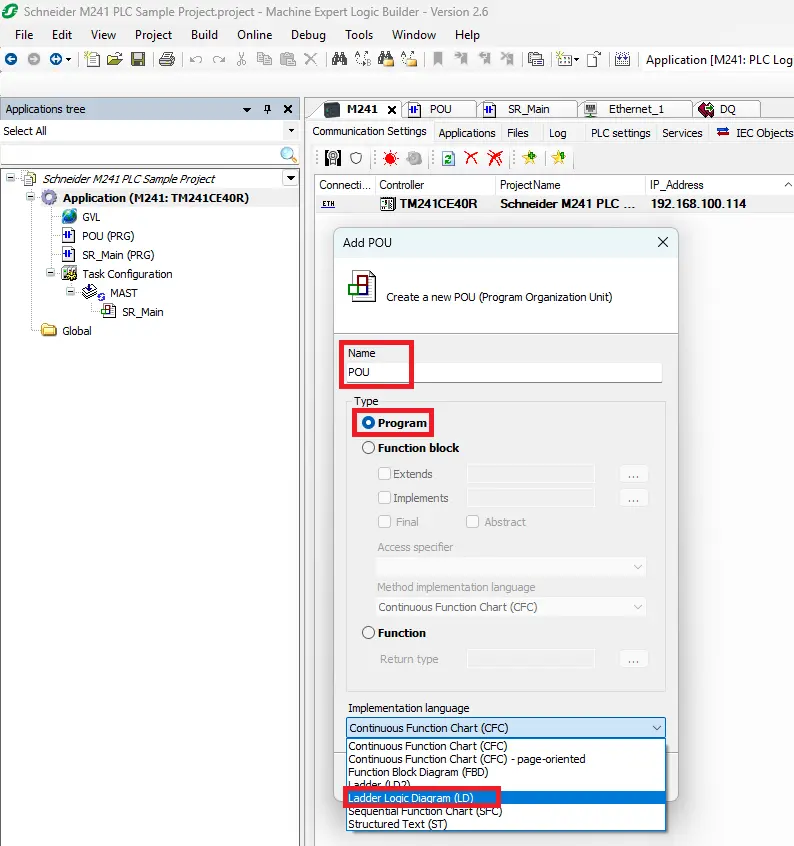
Task: Switch to the Ethernet_1 tab
Action: pyautogui.click(x=635, y=109)
